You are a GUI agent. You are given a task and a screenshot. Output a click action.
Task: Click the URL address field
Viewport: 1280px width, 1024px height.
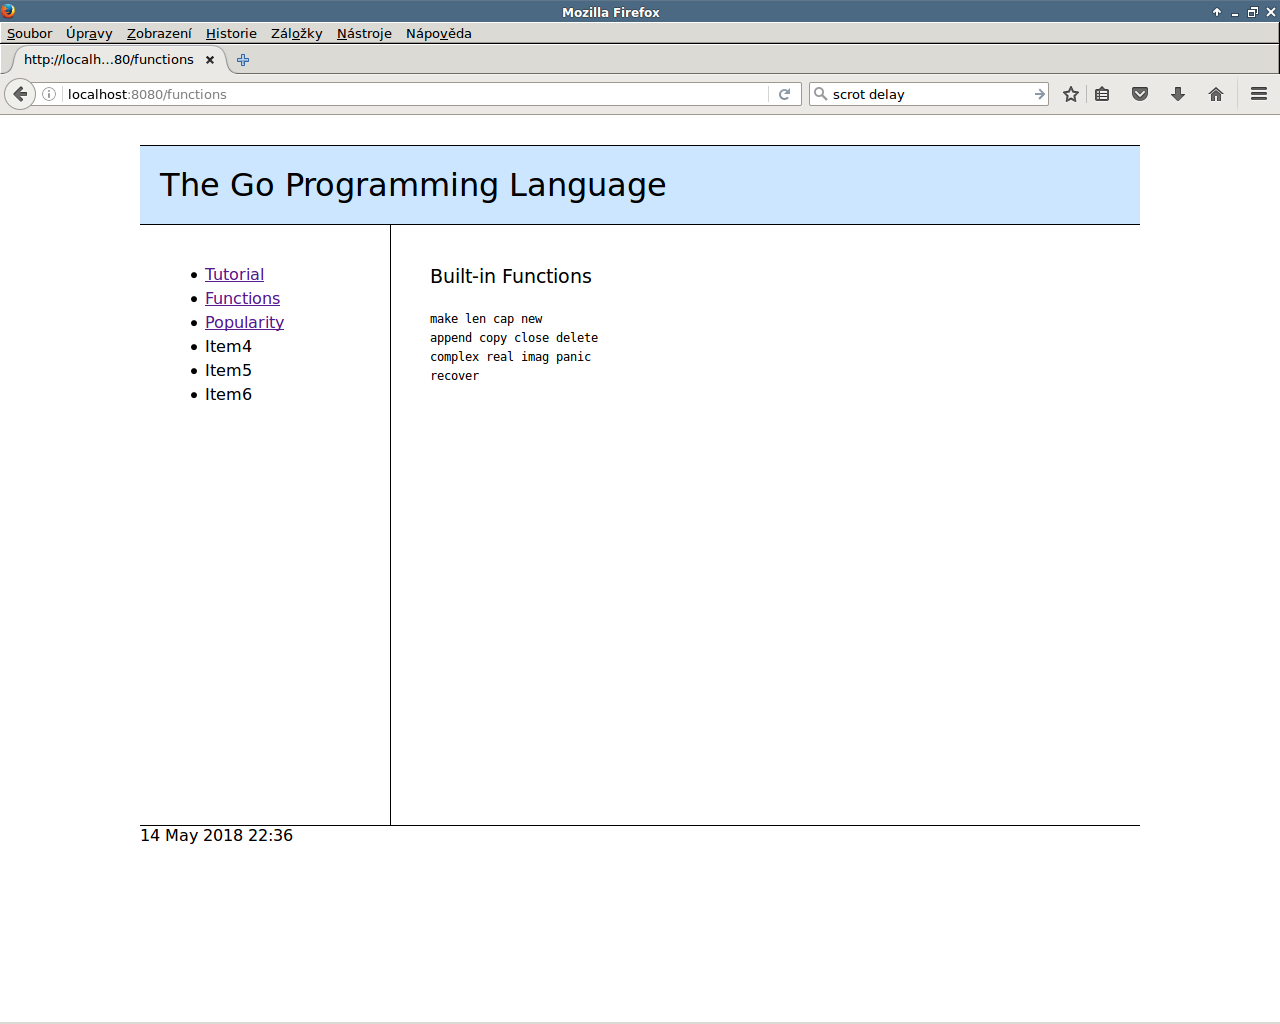click(x=415, y=94)
